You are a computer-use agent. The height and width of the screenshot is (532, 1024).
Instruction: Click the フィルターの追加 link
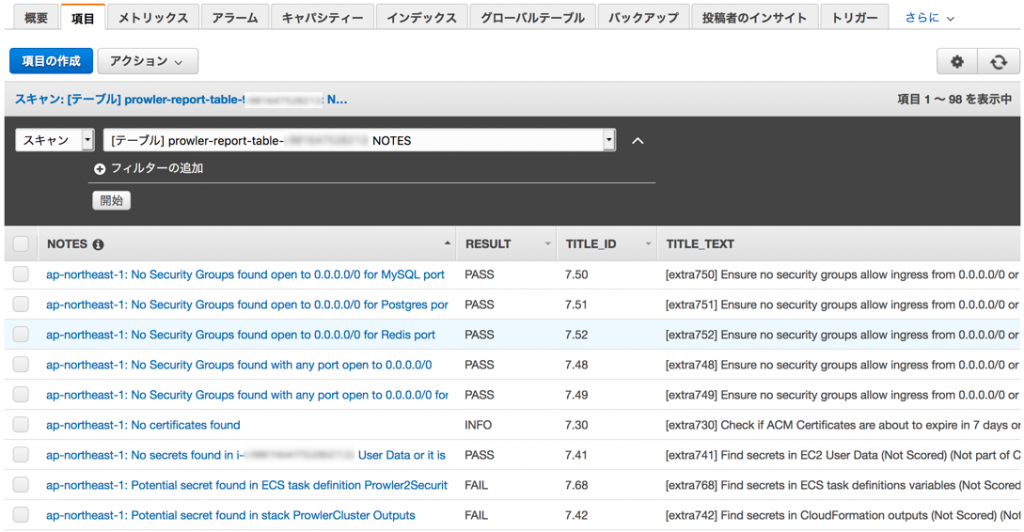pos(157,168)
